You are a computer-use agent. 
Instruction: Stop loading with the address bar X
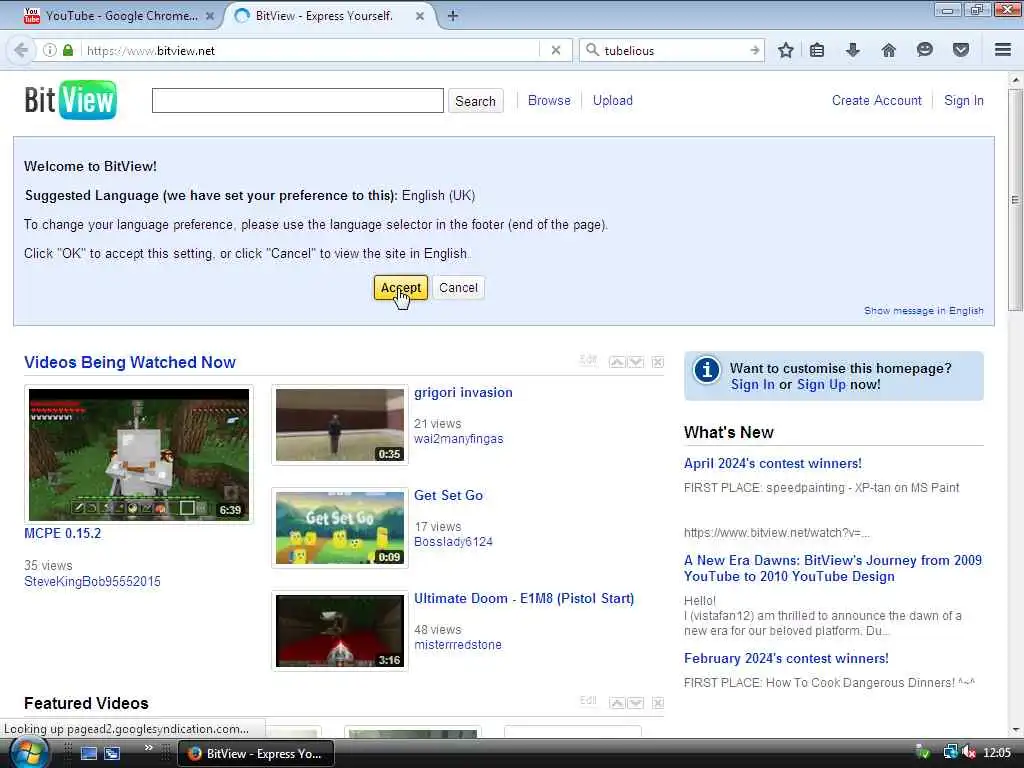pyautogui.click(x=556, y=50)
